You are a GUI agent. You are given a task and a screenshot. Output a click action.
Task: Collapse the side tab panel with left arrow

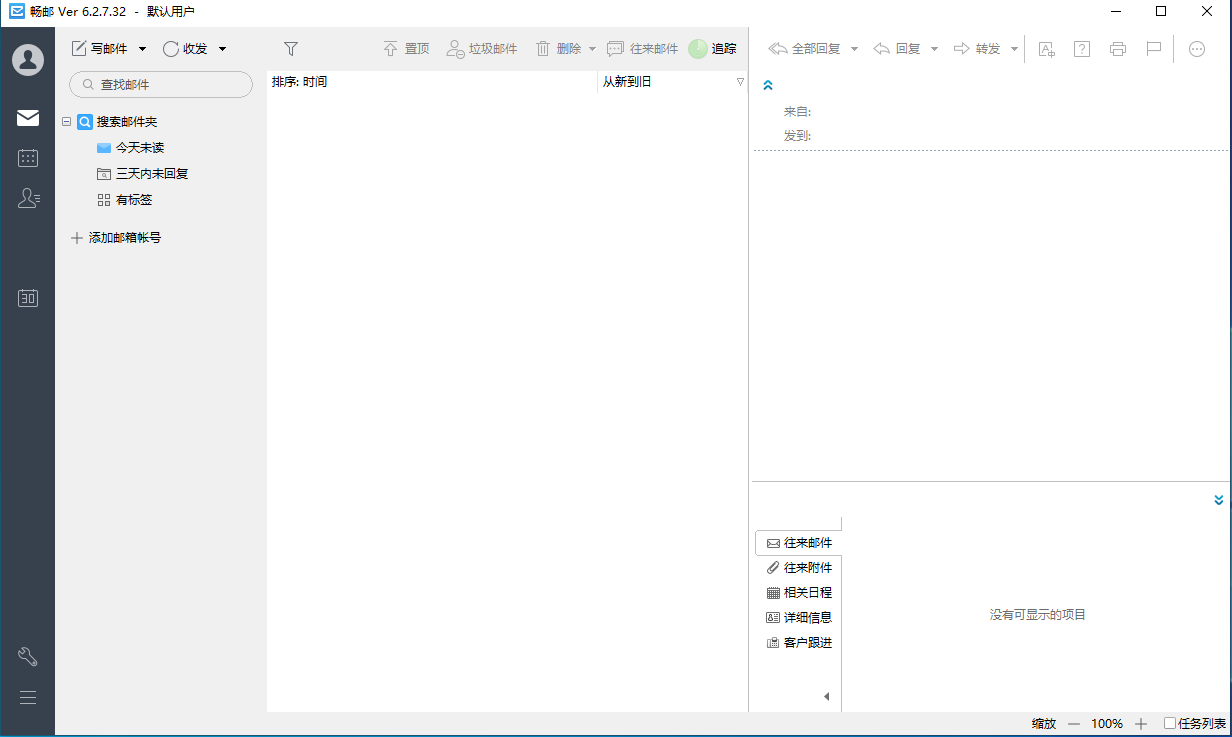click(826, 697)
